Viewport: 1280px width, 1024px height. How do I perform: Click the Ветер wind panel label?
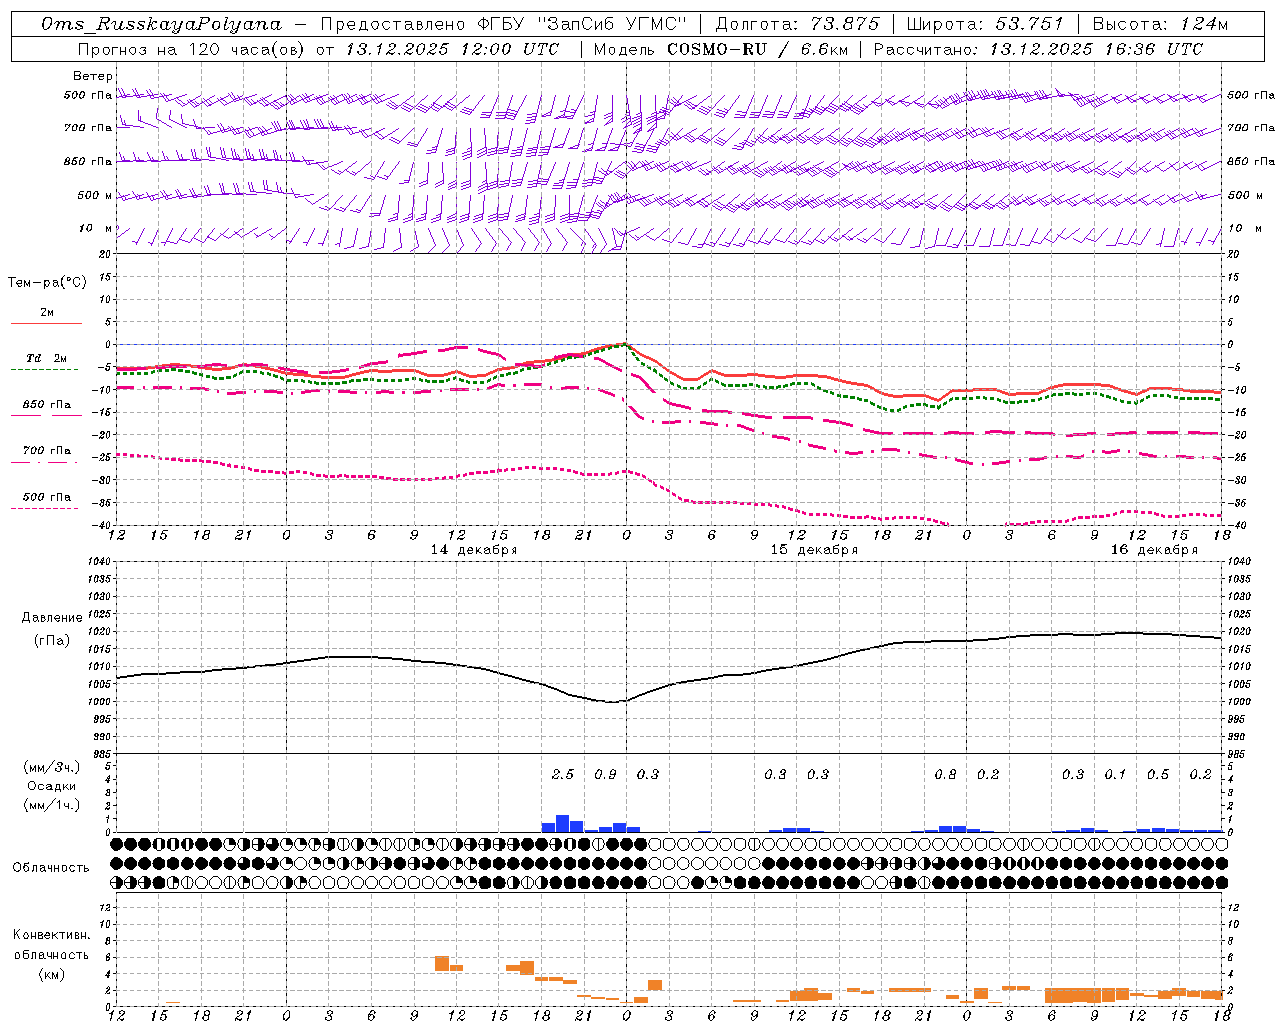click(93, 76)
